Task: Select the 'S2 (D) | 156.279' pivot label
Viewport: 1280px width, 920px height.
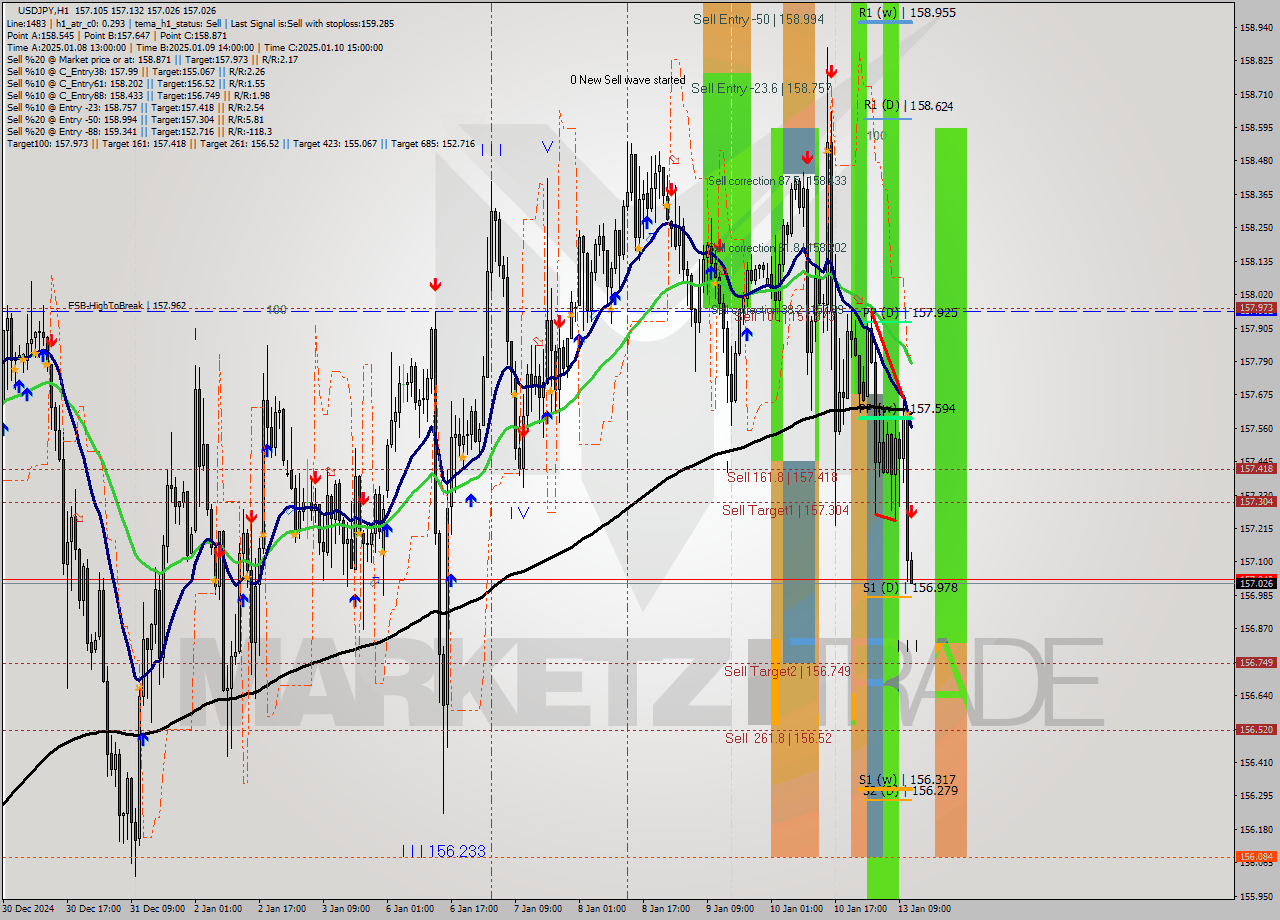Action: point(910,791)
